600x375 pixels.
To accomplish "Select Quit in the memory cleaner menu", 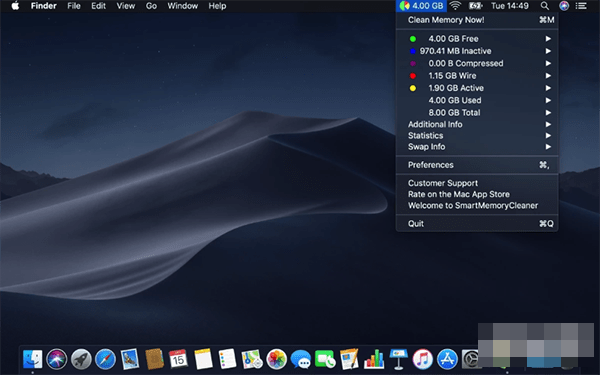I will coord(477,223).
